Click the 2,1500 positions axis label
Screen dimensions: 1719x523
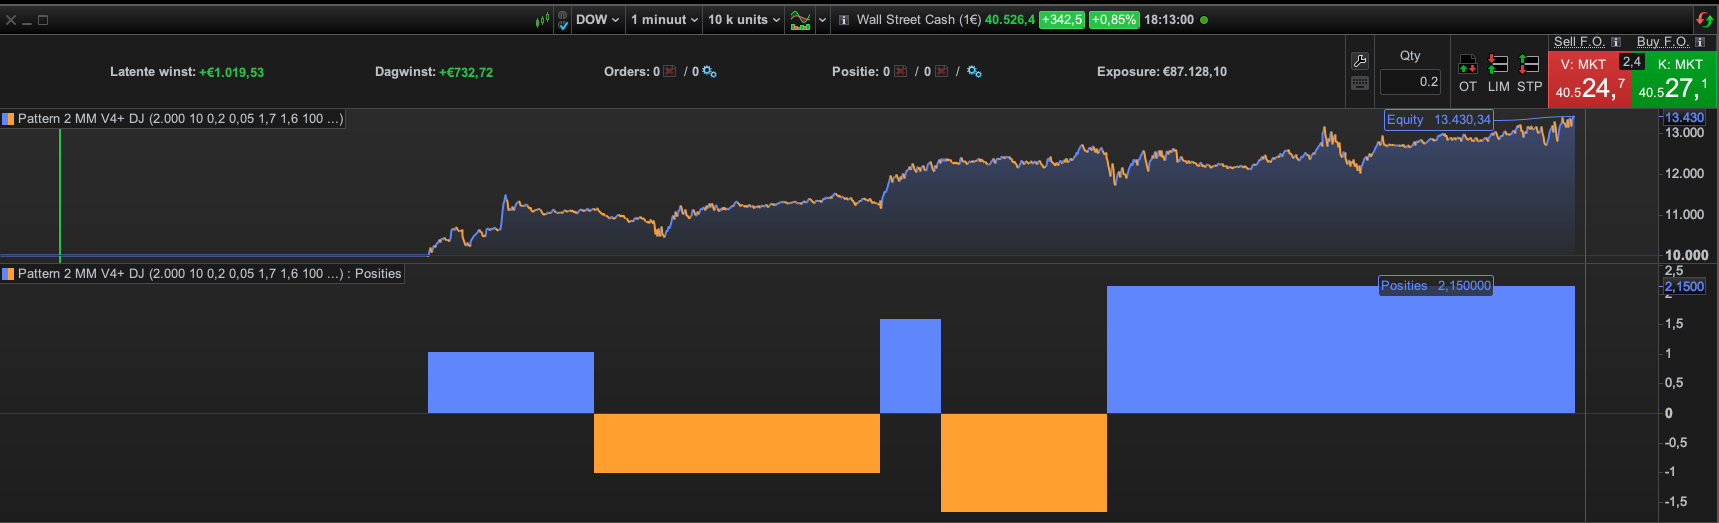tap(1684, 287)
